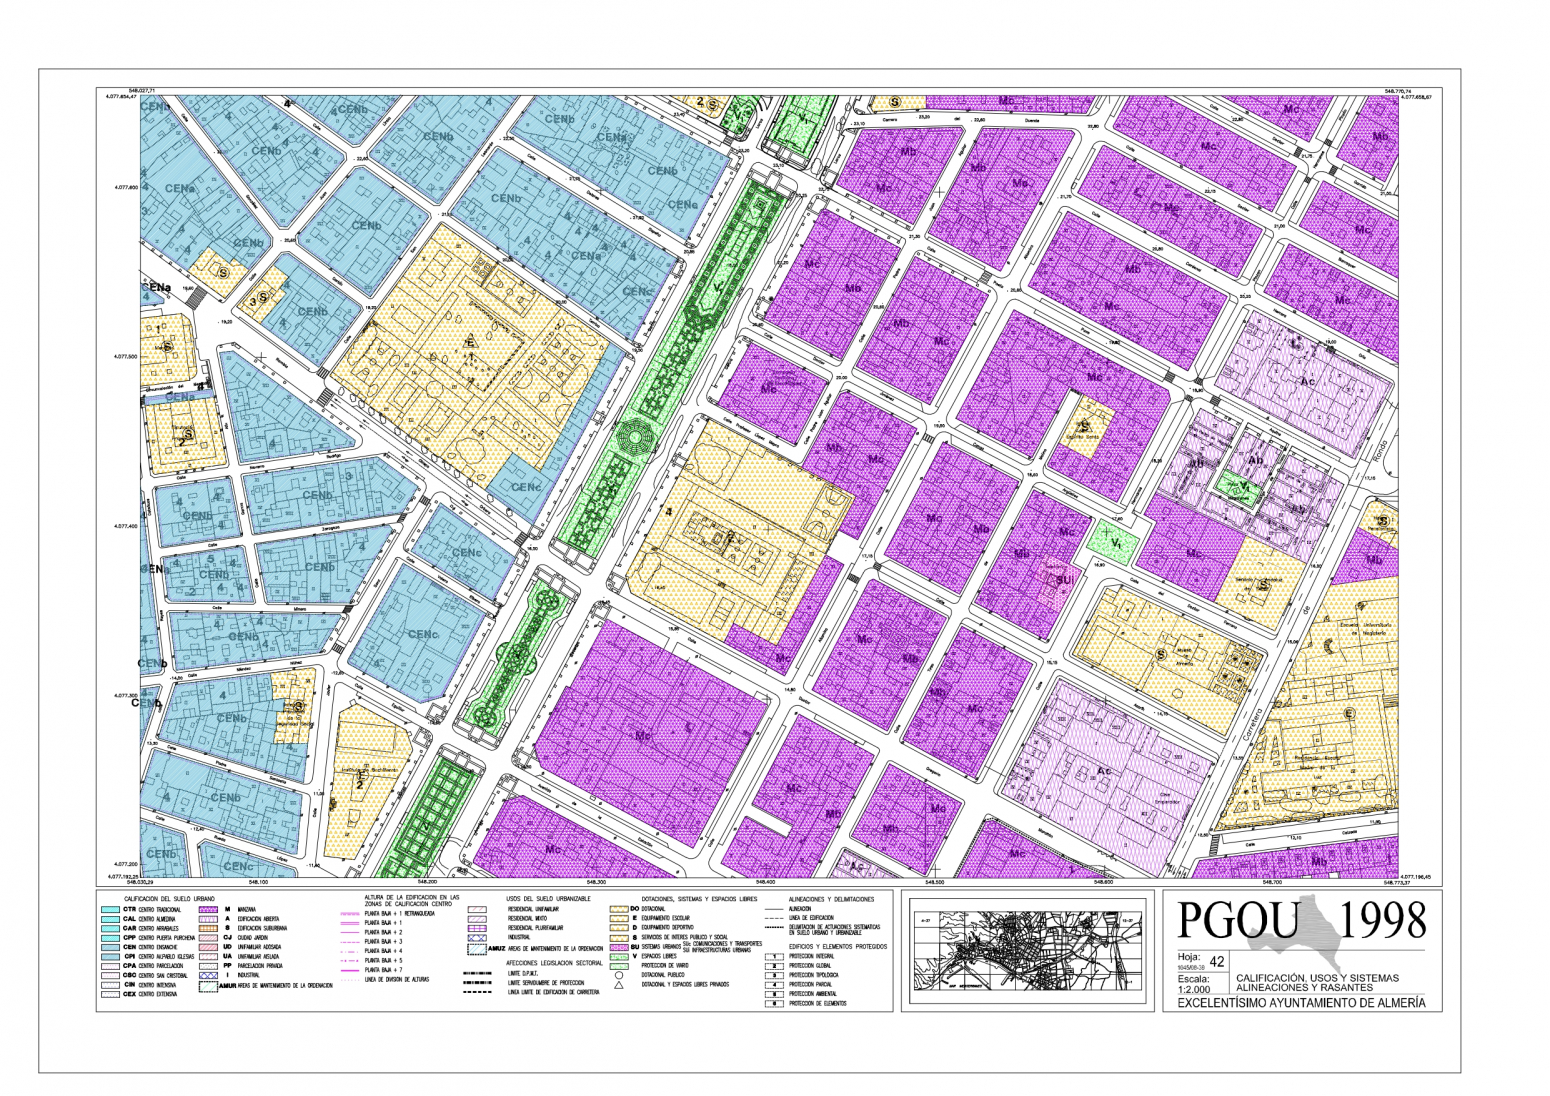The image size is (1550, 1096).
Task: Select the Limite D.P.M.T. line sample
Action: tap(477, 973)
